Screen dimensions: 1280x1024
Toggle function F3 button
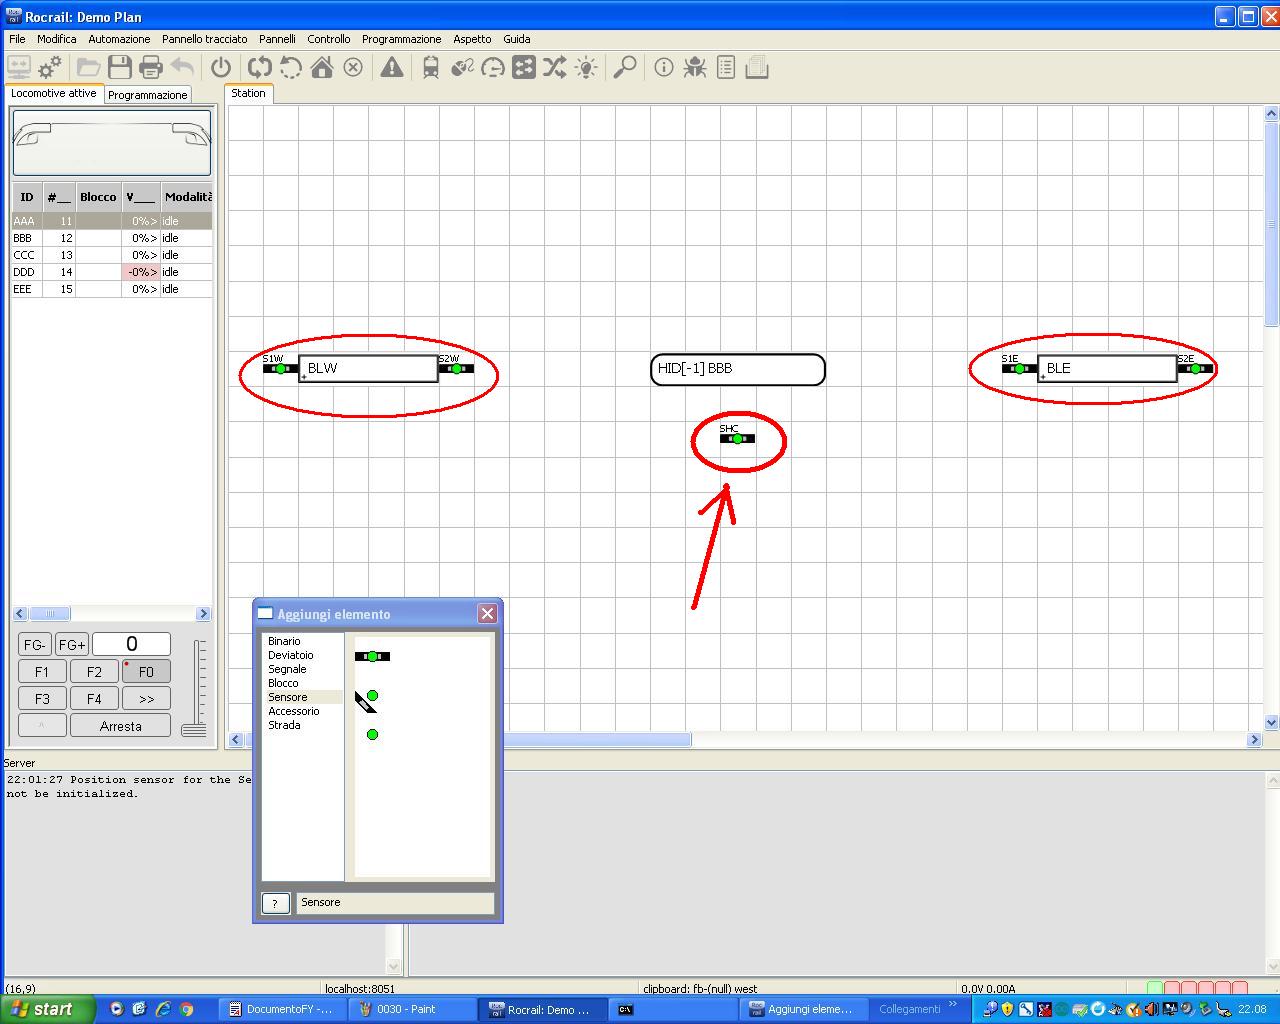click(x=42, y=698)
